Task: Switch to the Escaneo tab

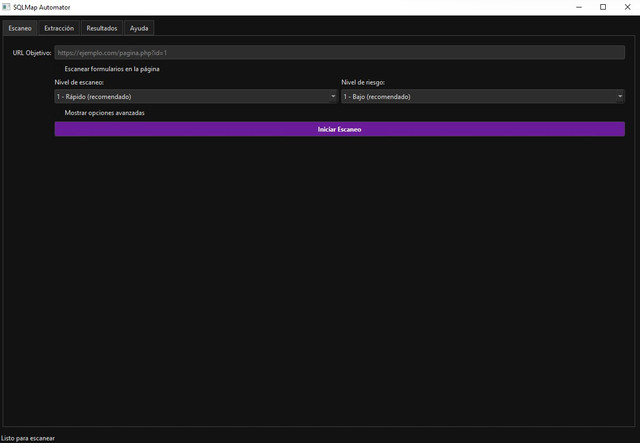Action: (x=20, y=28)
